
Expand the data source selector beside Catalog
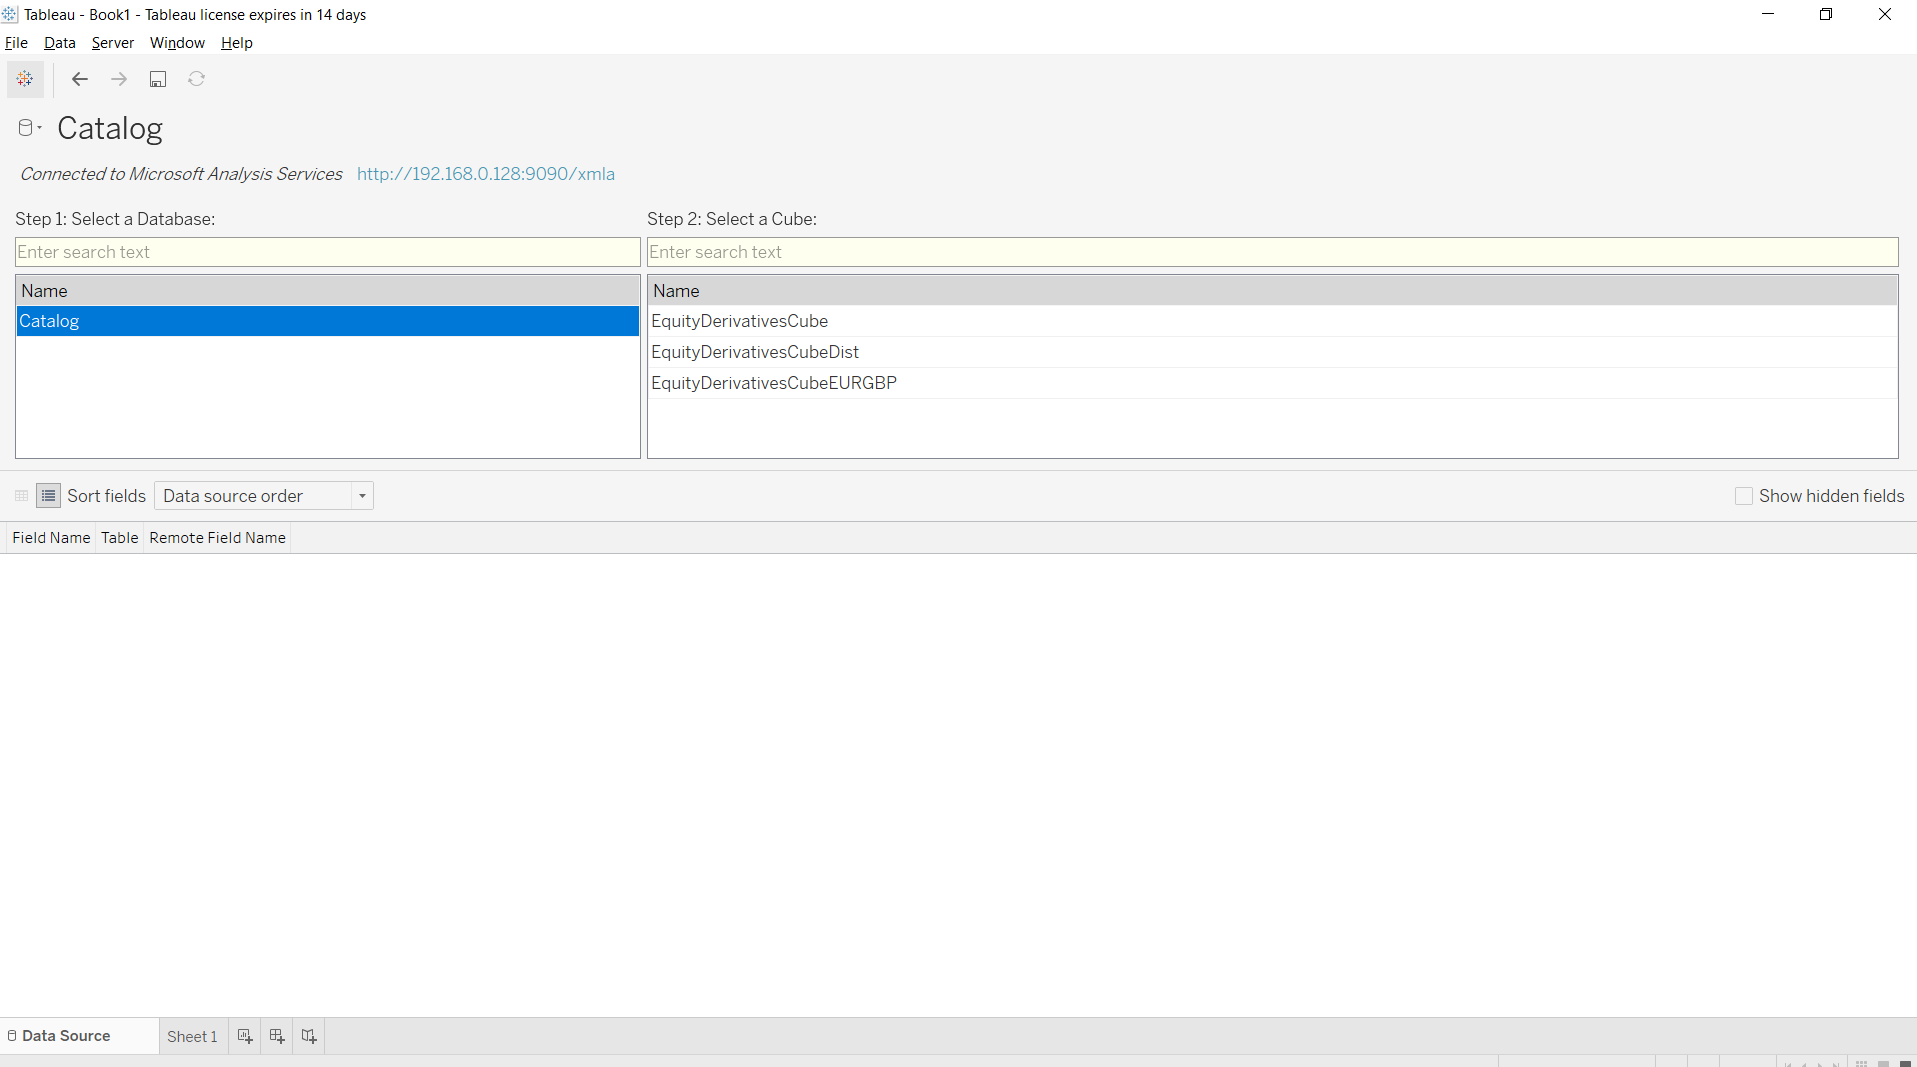(38, 127)
